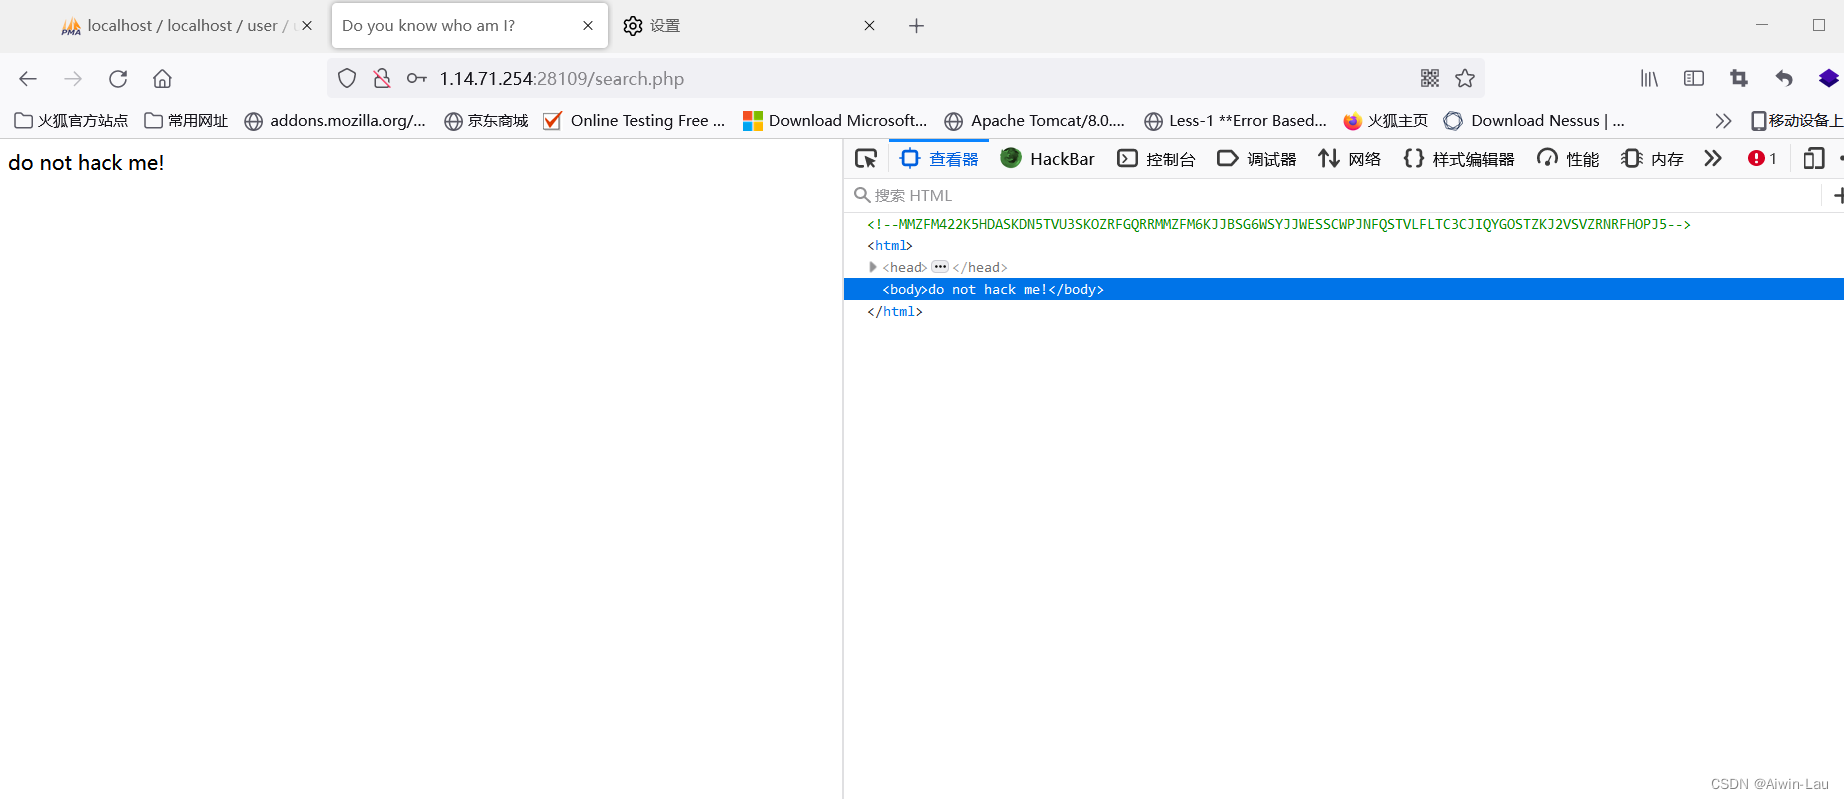Open mobile device bookmarks folder
Image resolution: width=1844 pixels, height=799 pixels.
1796,121
